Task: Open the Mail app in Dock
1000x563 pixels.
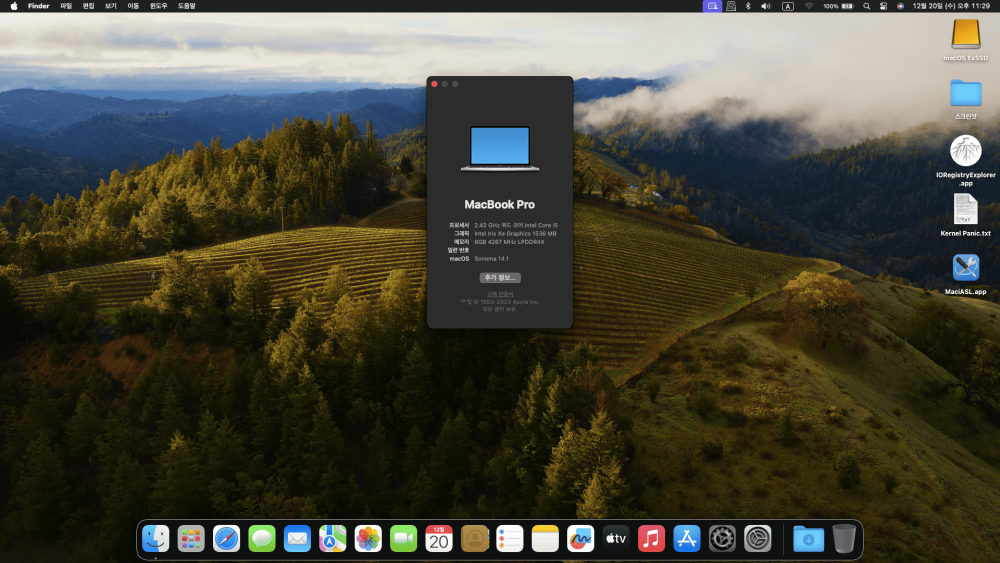Action: (297, 539)
